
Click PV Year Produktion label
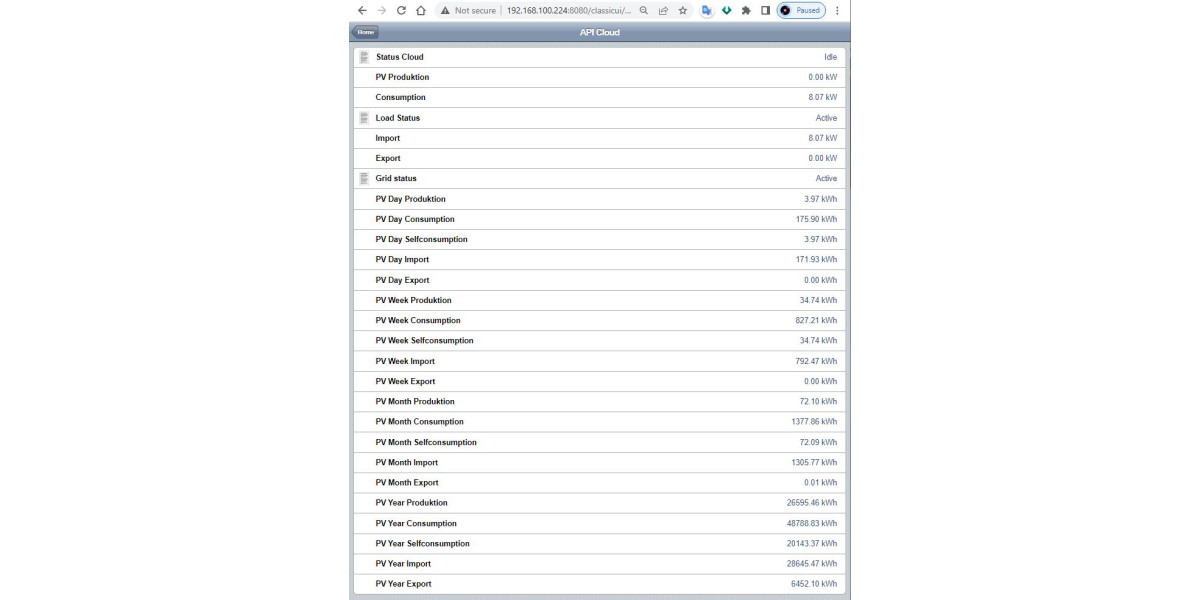point(412,502)
